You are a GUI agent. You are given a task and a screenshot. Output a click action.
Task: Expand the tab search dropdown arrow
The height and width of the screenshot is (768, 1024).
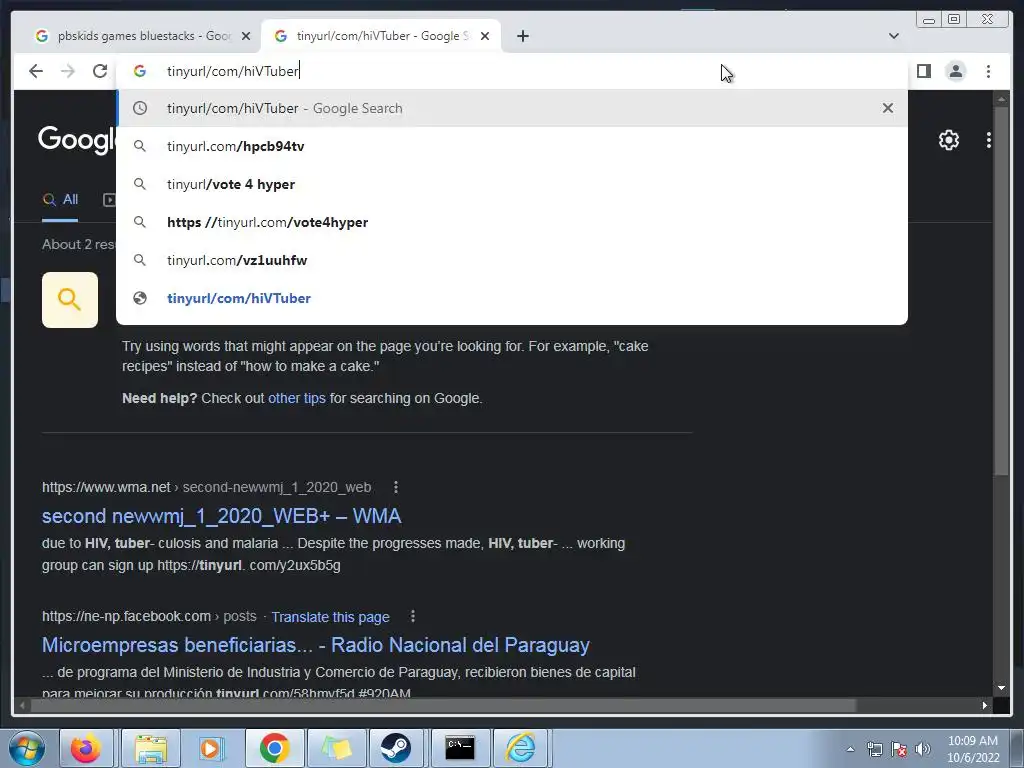pos(893,36)
